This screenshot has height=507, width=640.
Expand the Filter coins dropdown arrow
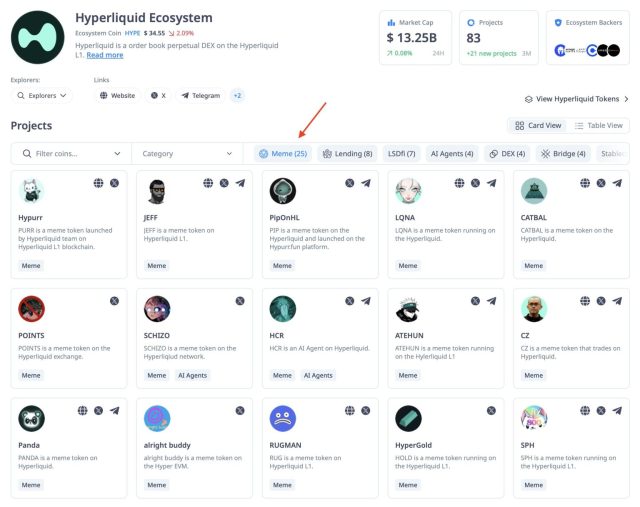117,153
